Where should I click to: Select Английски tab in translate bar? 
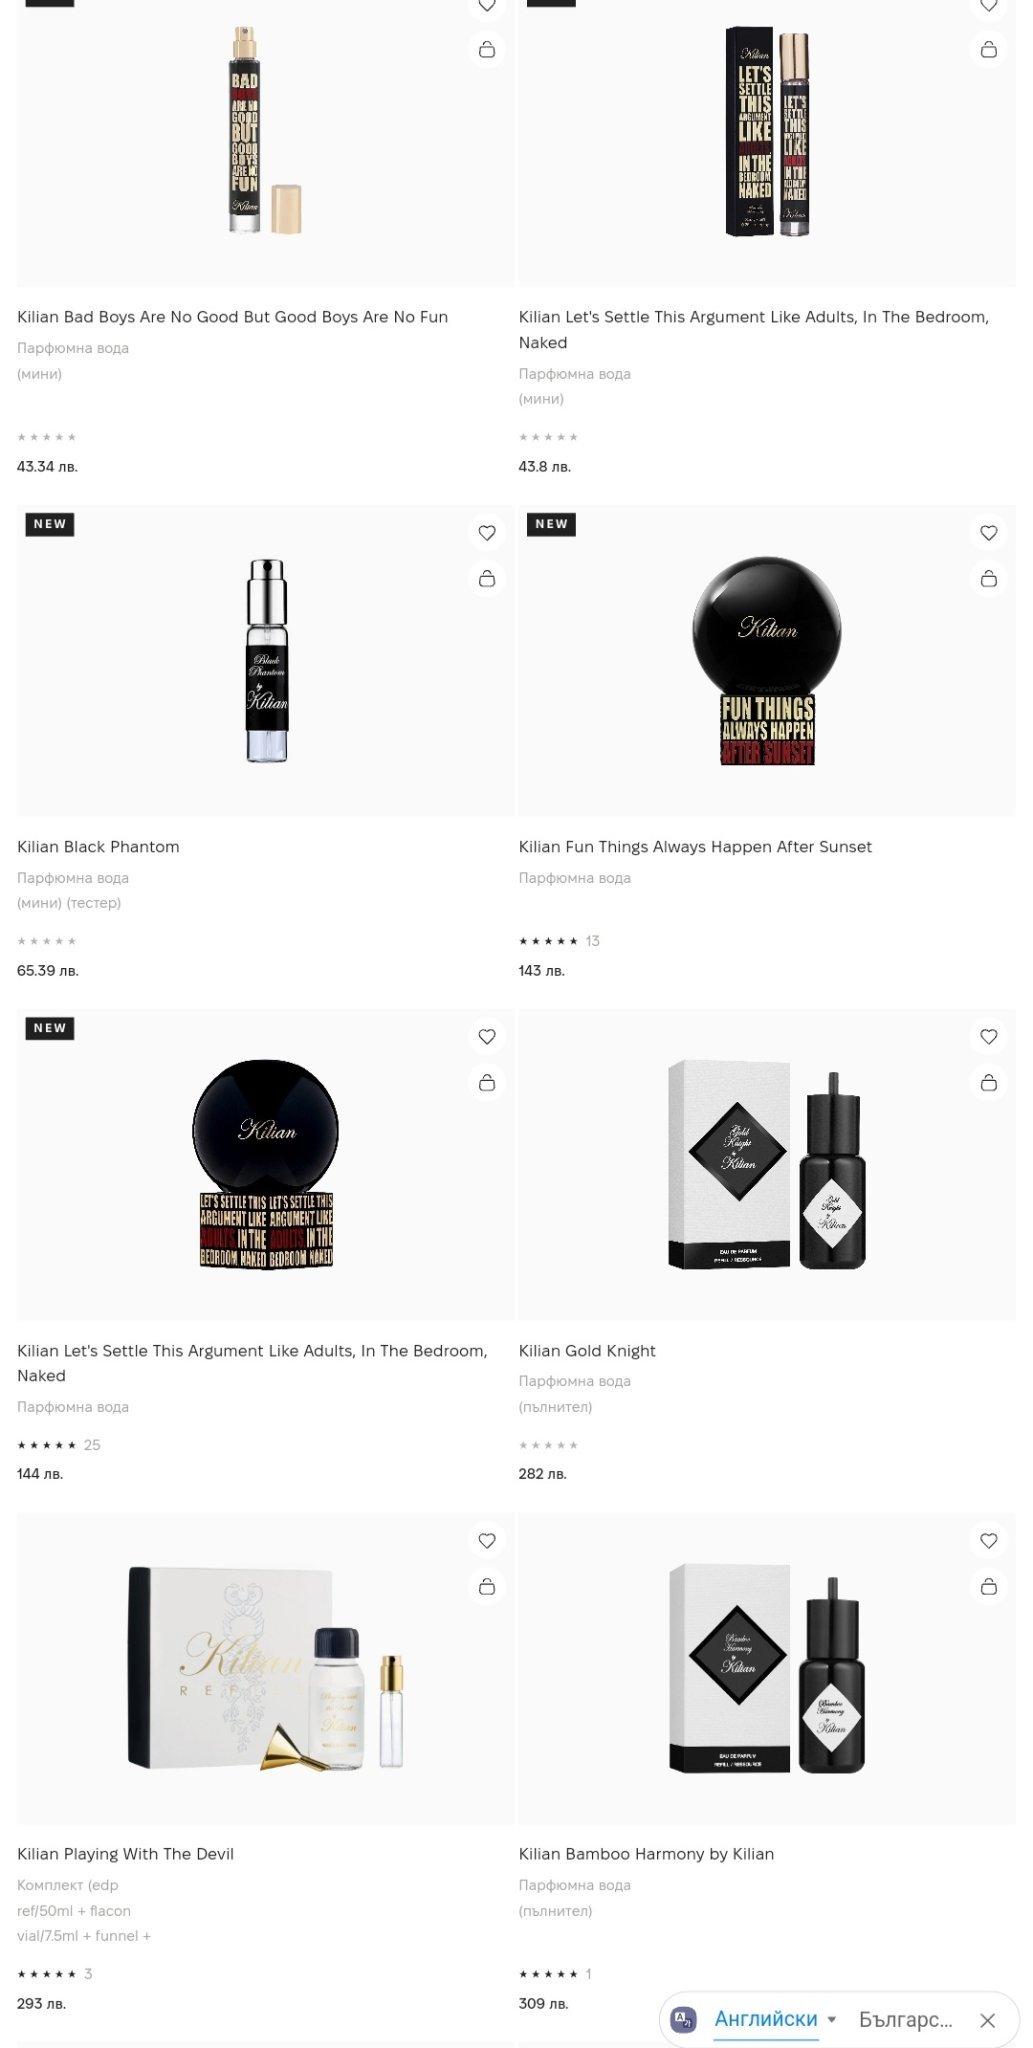point(766,2019)
